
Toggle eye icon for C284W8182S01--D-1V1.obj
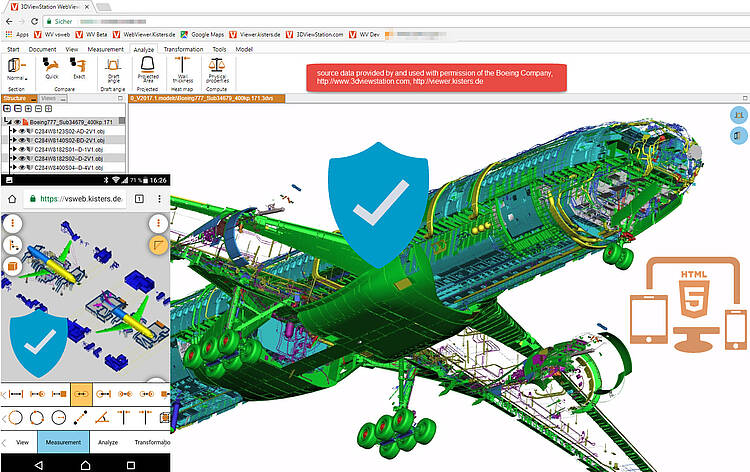22,149
